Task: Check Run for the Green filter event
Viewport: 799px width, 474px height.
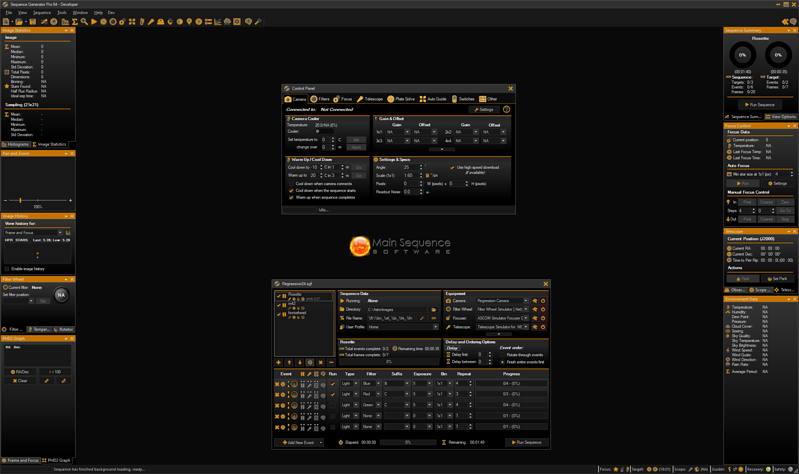Action: pyautogui.click(x=333, y=405)
